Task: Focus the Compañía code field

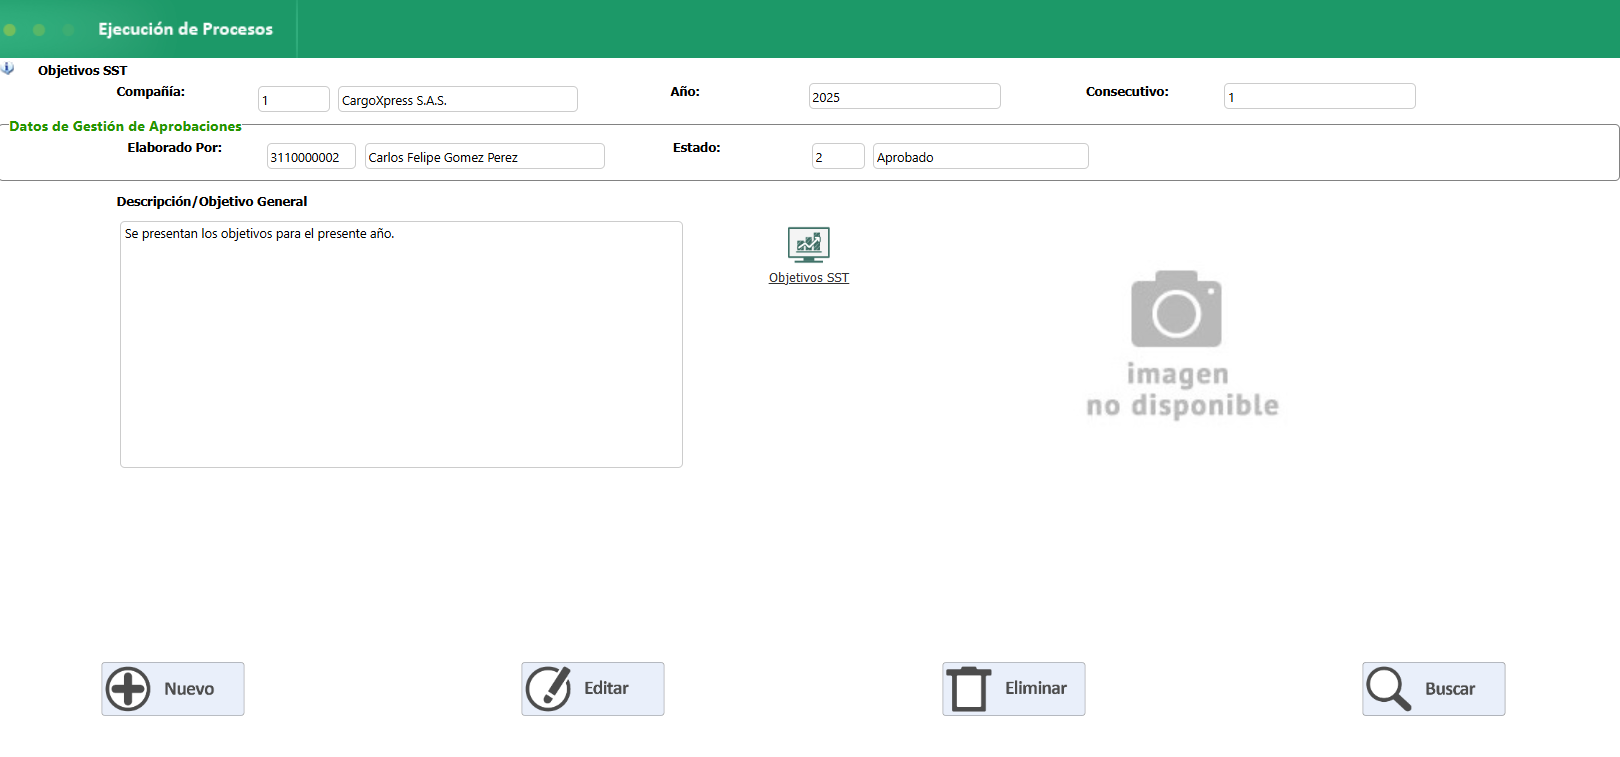Action: pos(294,99)
